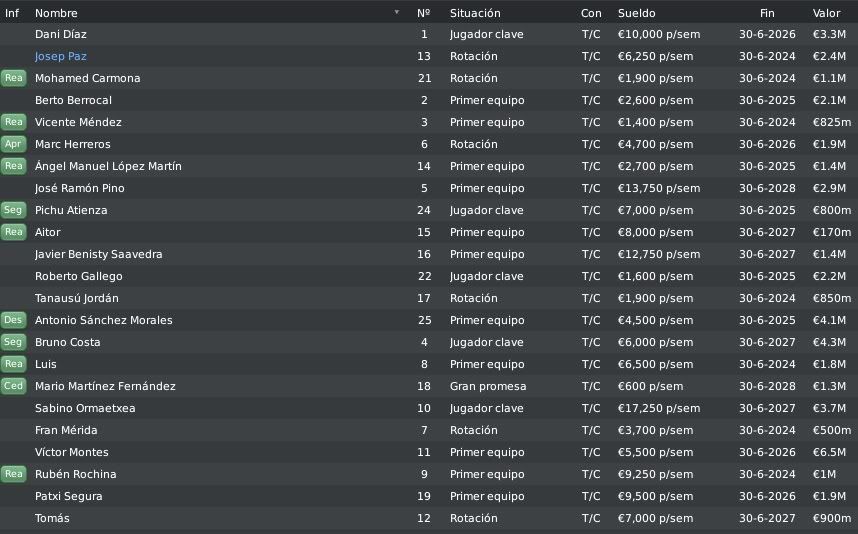858x534 pixels.
Task: Select the Sabino Ormaetxea row
Action: coord(429,408)
